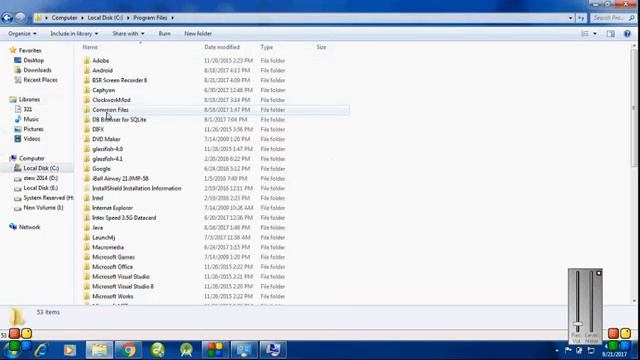Image resolution: width=640 pixels, height=360 pixels.
Task: Open Downloads in Favorites
Action: click(37, 70)
